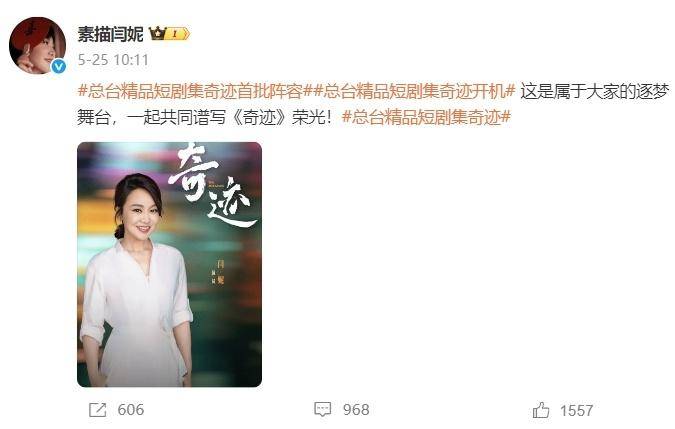Click the thumbs-up like icon
The height and width of the screenshot is (429, 675).
click(x=541, y=410)
